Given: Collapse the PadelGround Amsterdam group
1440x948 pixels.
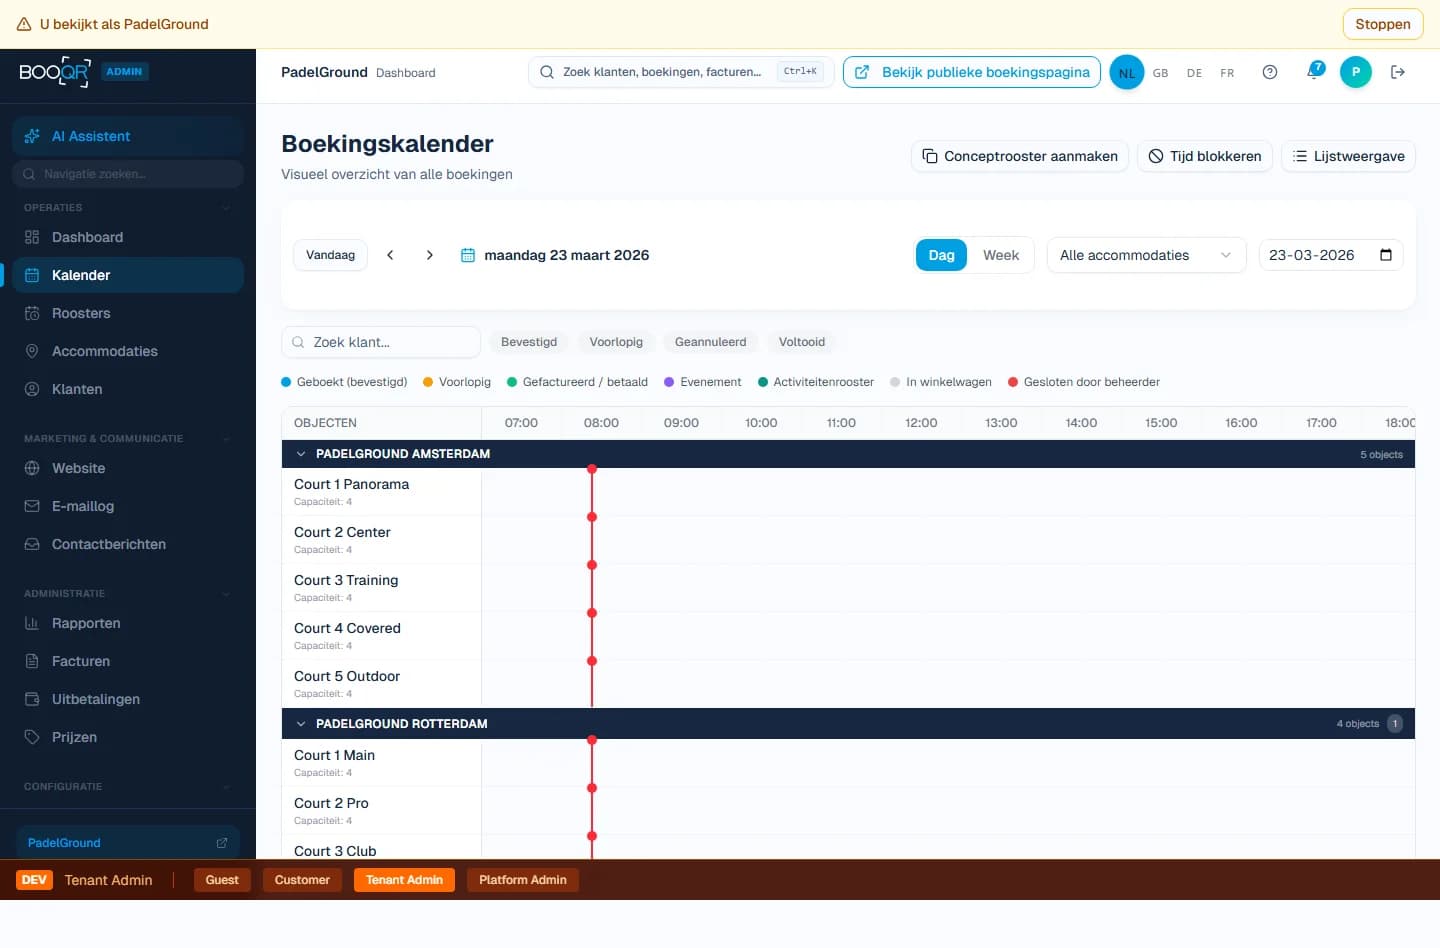Looking at the screenshot, I should pyautogui.click(x=301, y=454).
